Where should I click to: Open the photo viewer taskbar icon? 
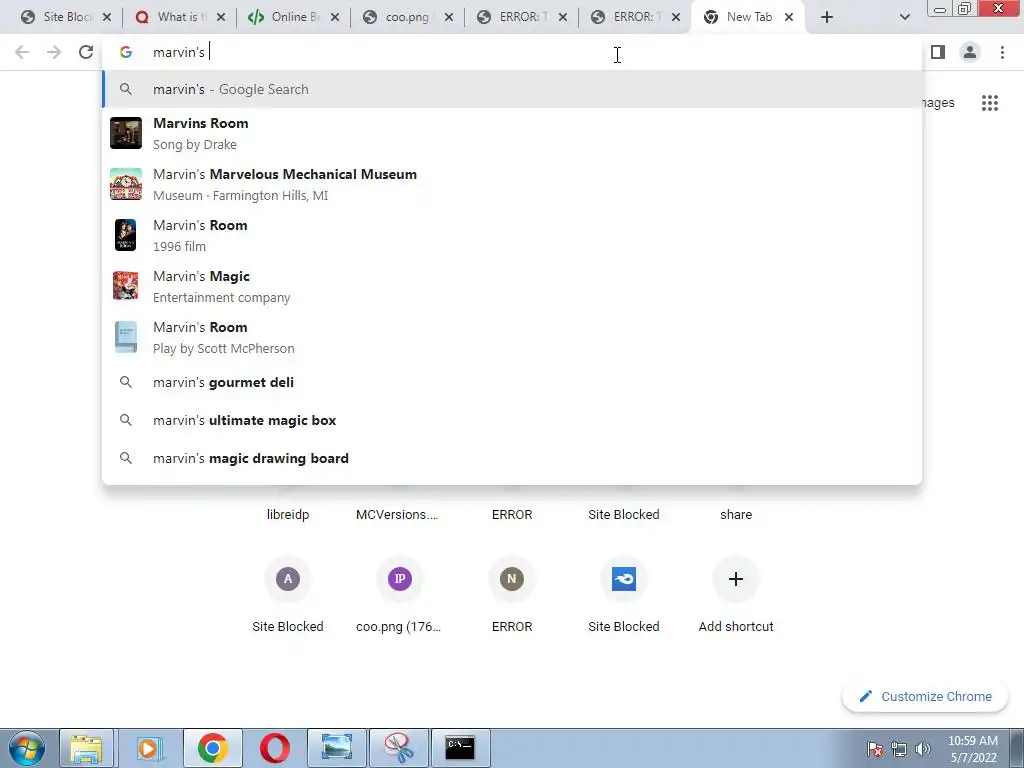tap(336, 748)
